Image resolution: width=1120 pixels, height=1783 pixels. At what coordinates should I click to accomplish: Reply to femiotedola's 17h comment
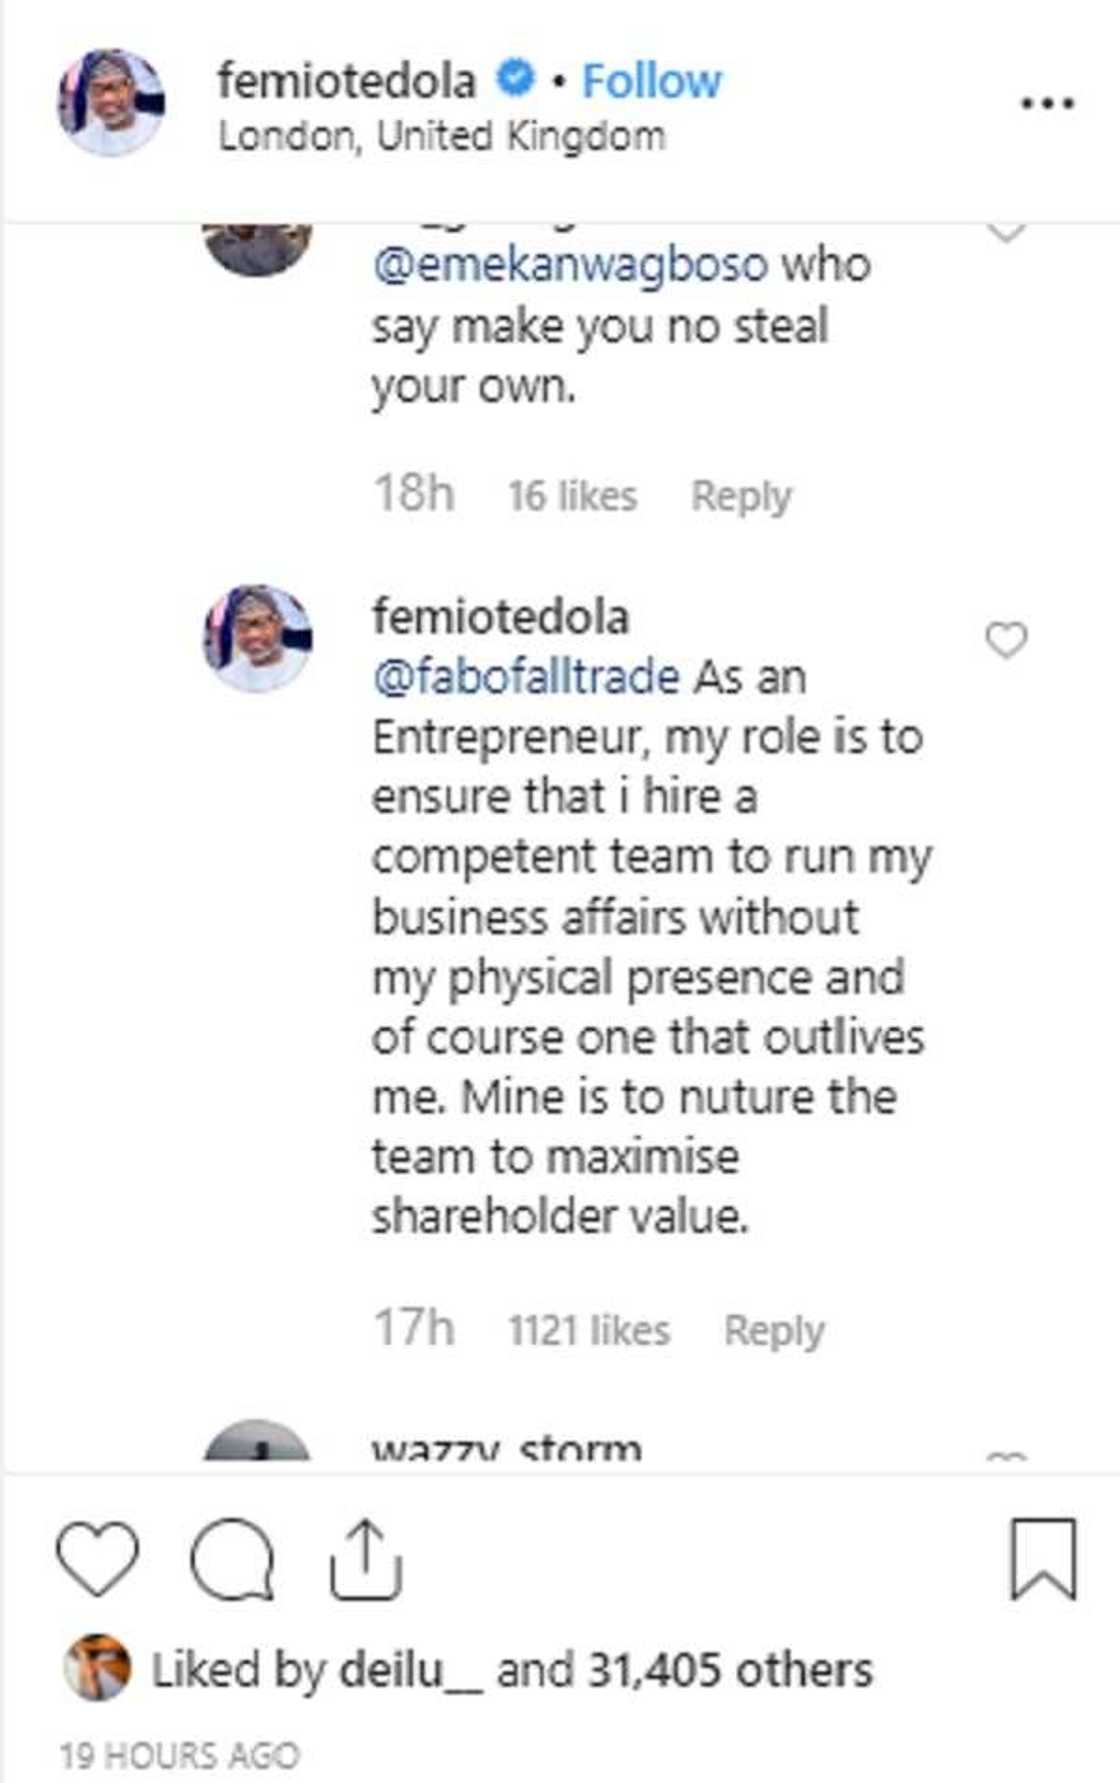point(774,1330)
